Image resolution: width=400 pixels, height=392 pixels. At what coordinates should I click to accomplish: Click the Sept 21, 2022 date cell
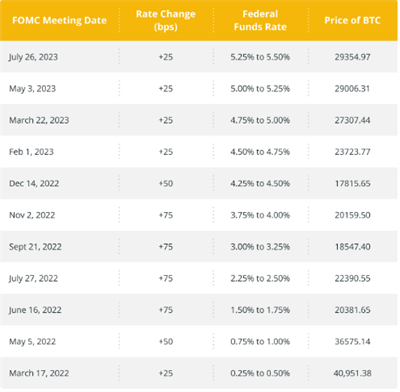pos(35,247)
